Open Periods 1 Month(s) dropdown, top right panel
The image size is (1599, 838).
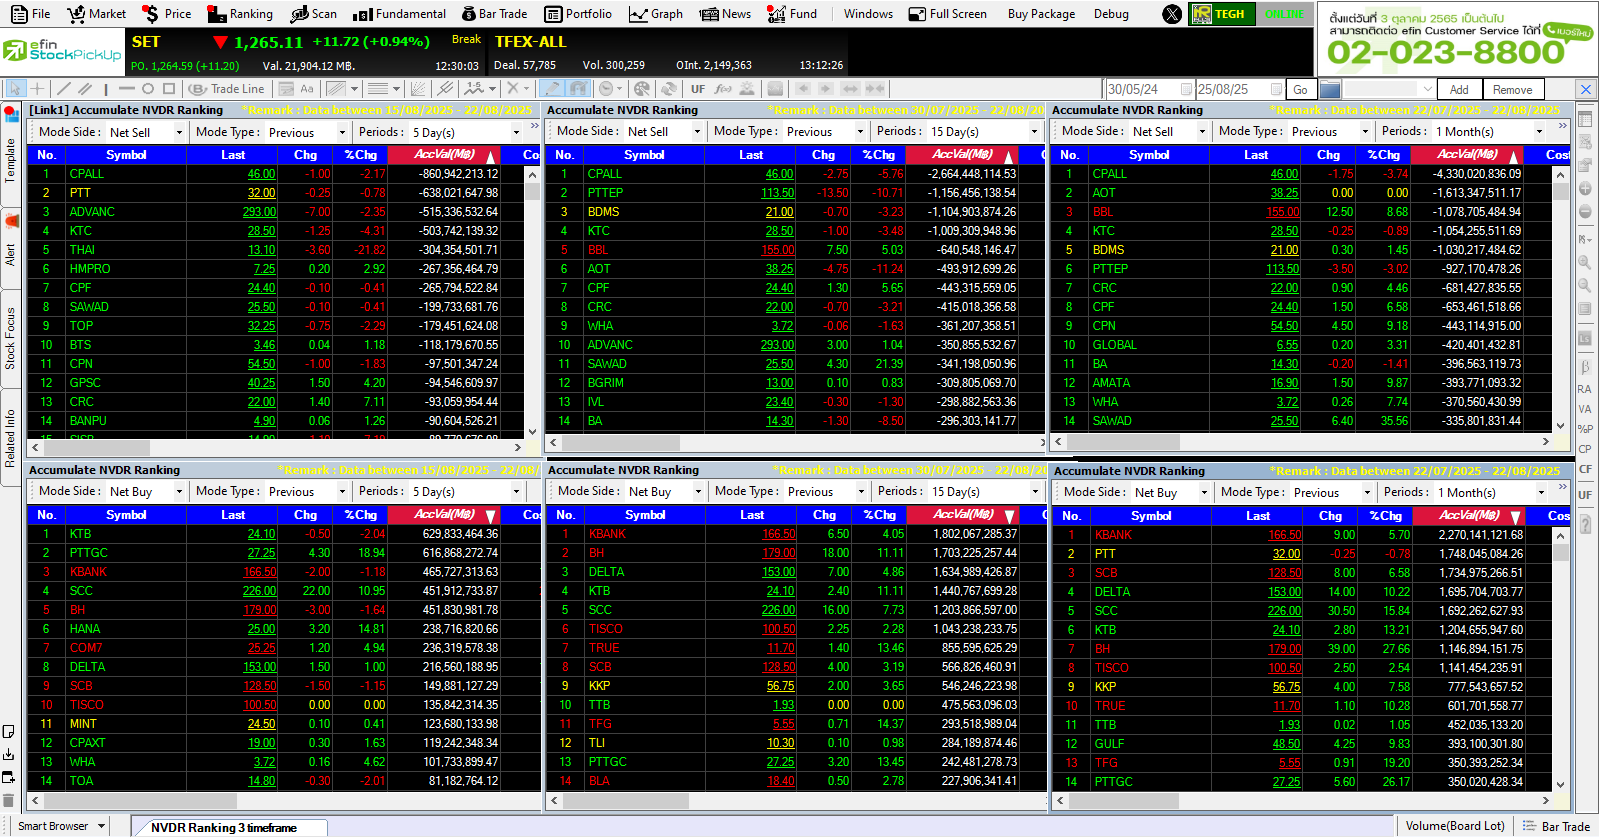coord(1539,132)
